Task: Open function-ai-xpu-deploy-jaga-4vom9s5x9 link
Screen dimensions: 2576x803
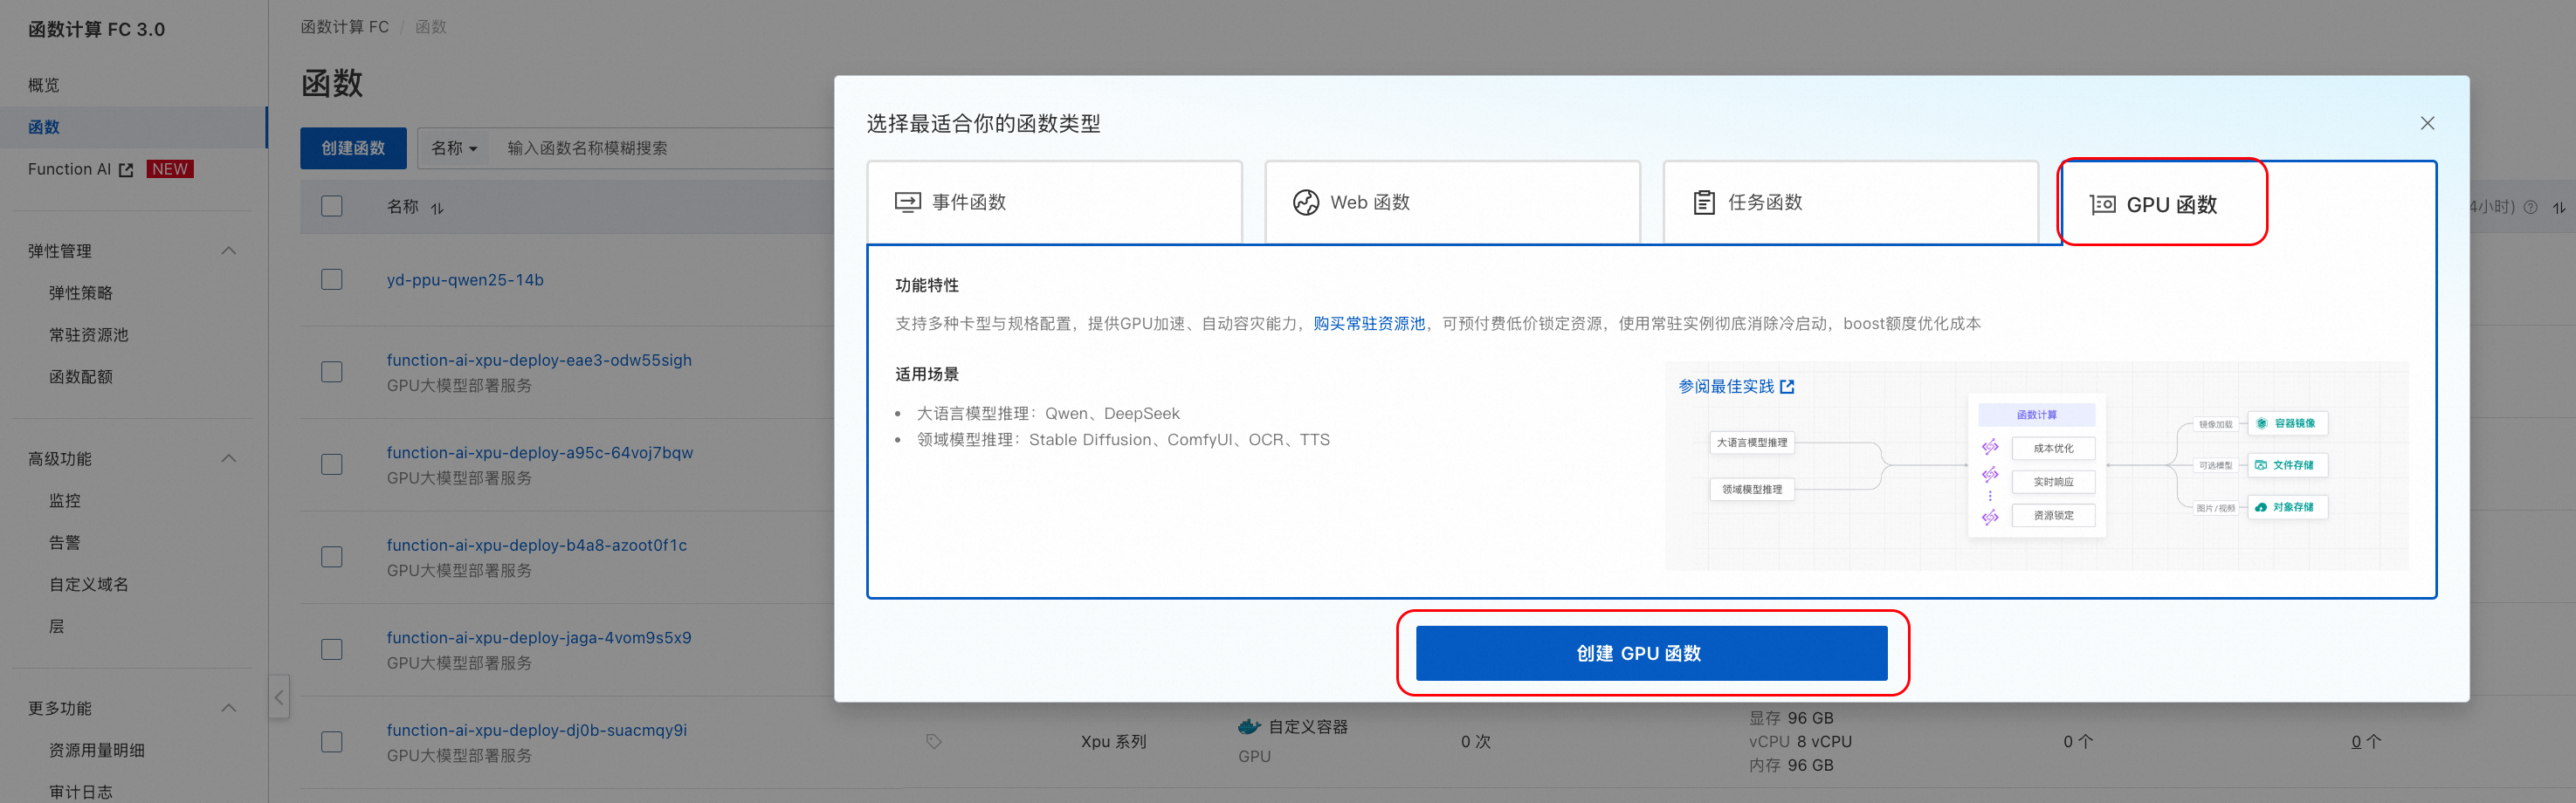Action: click(539, 638)
